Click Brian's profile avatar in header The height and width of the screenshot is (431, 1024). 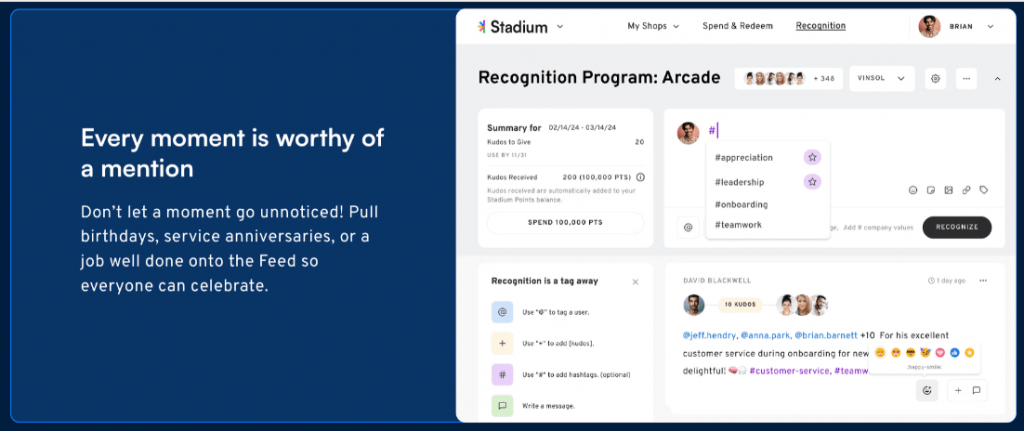(x=929, y=27)
